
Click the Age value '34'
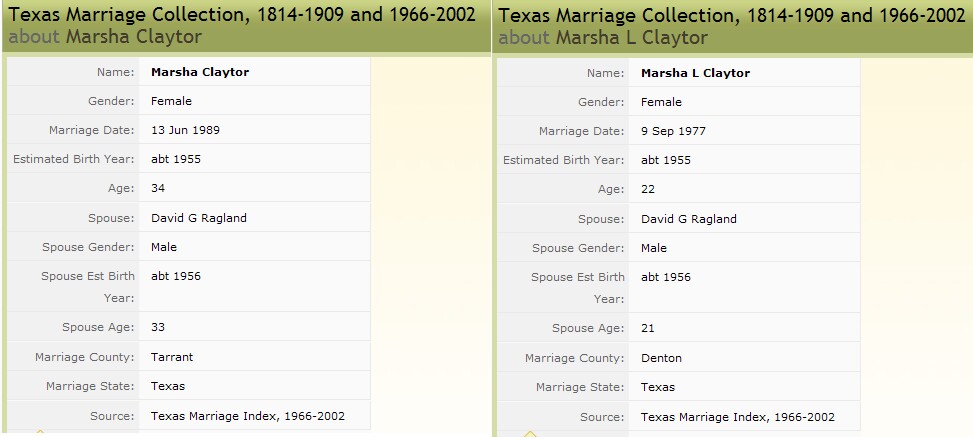tap(158, 188)
